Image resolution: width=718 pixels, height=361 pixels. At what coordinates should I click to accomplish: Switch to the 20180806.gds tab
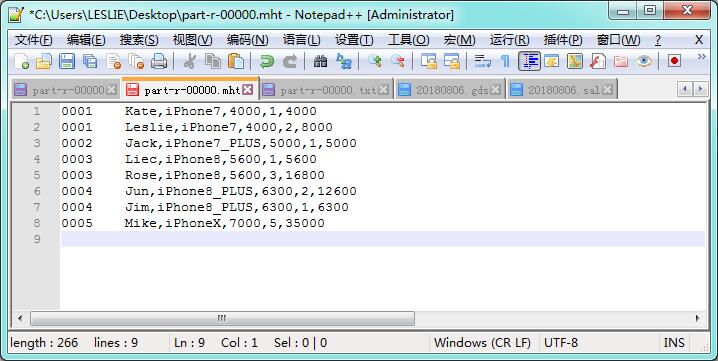point(451,90)
